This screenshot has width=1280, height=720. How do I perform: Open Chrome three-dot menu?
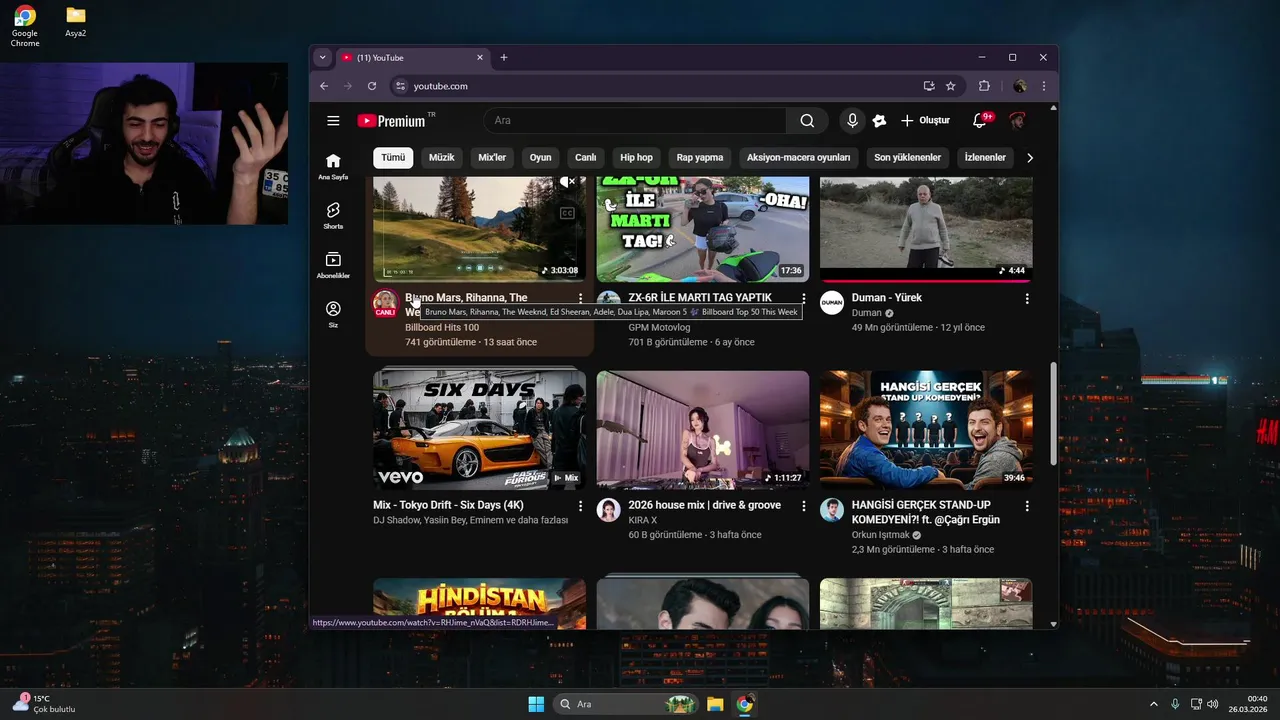[1044, 86]
